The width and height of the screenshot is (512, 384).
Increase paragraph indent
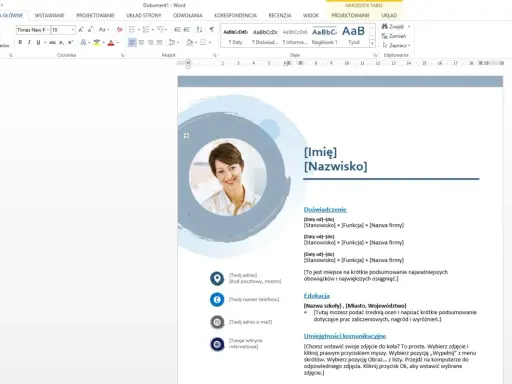(x=187, y=30)
